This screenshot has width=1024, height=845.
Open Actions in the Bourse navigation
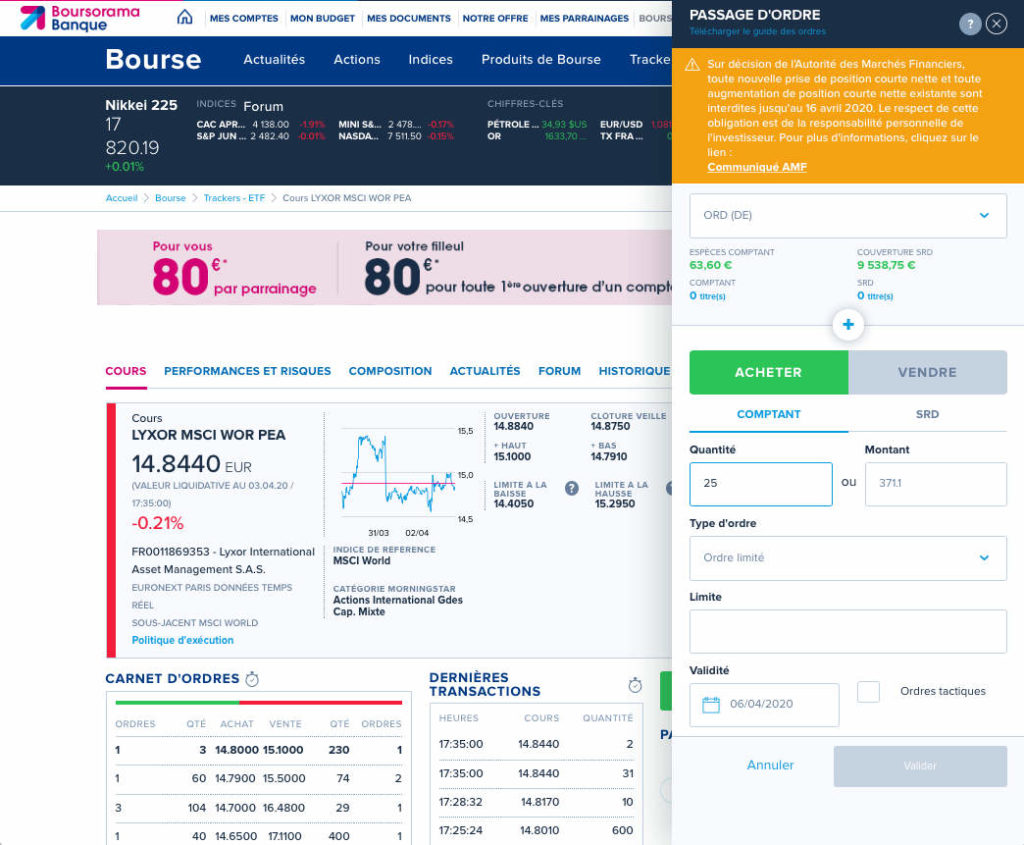(357, 59)
